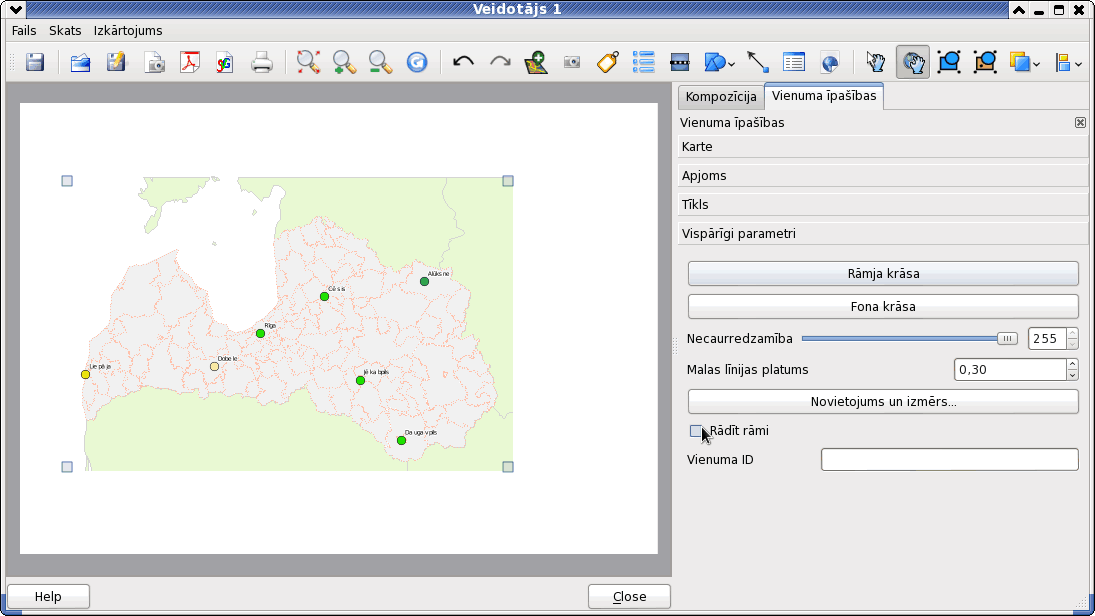Click the Help button
The height and width of the screenshot is (616, 1095).
[48, 596]
